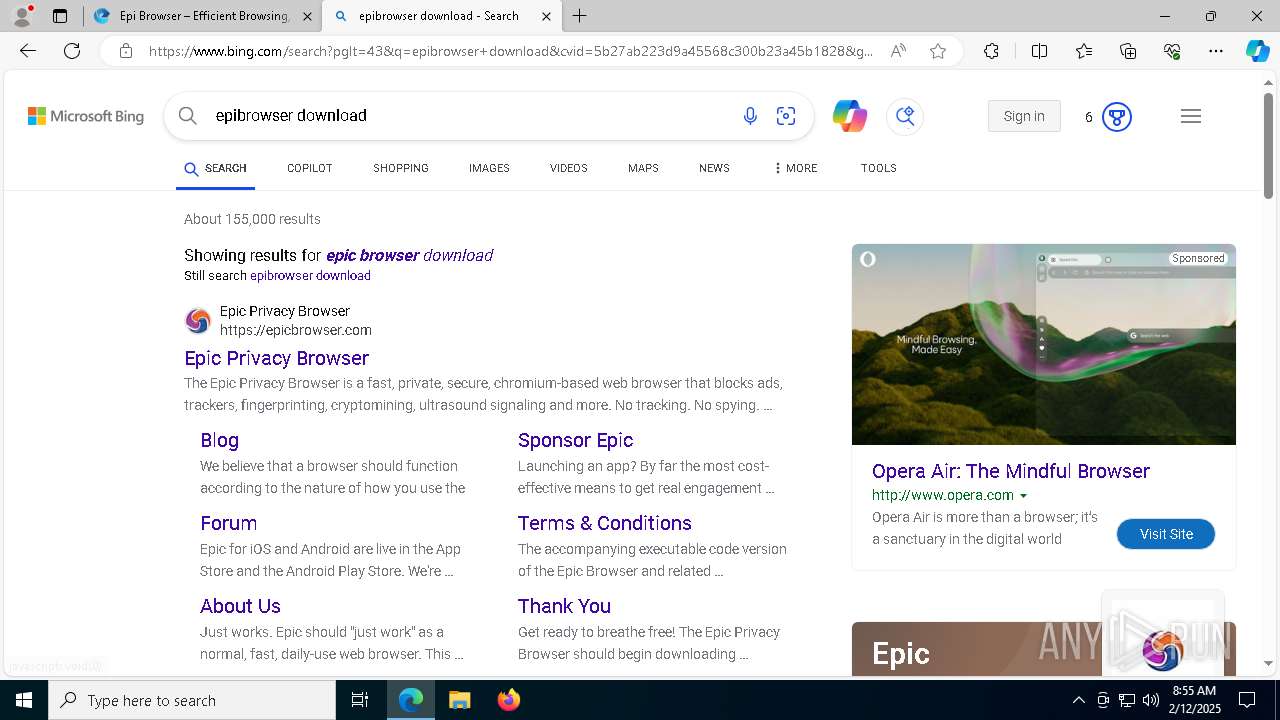Click the Sign in button
Image resolution: width=1280 pixels, height=720 pixels.
pyautogui.click(x=1024, y=116)
